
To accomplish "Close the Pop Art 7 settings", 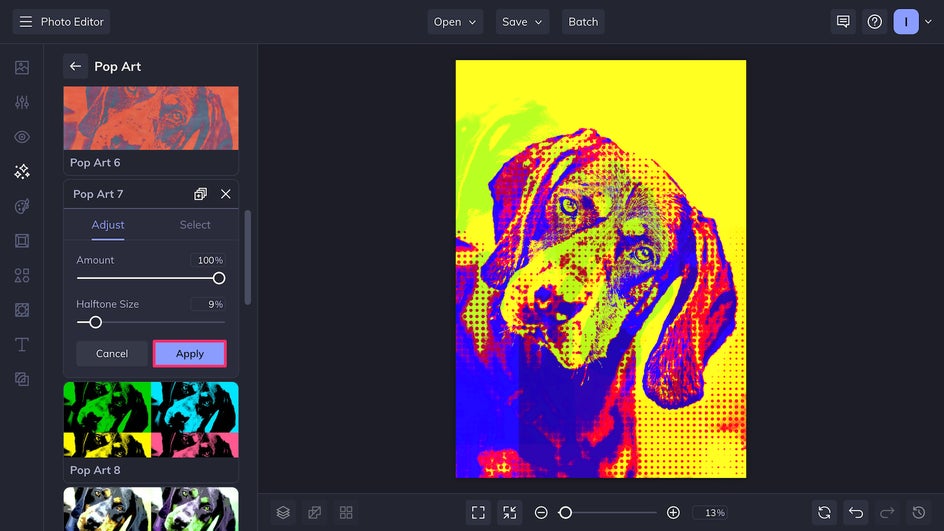I will pos(225,194).
